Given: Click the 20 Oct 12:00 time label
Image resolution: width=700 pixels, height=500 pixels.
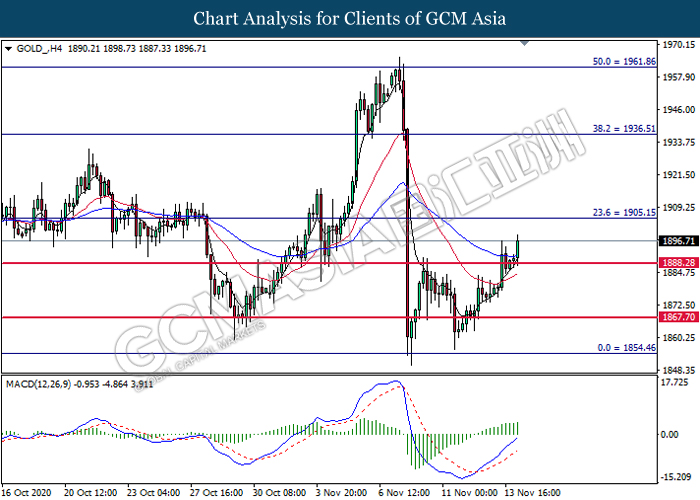Looking at the screenshot, I should click(x=90, y=492).
